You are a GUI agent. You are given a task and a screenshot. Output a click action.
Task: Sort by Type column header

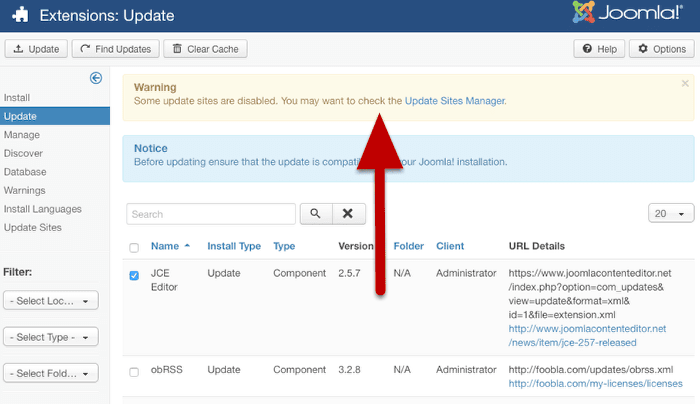[x=284, y=246]
